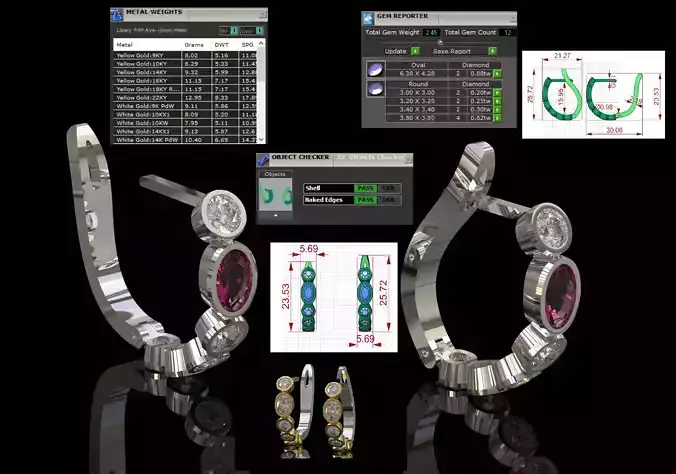
Task: Click the green arrow in the 3.40 X 3.40 row
Action: (x=497, y=110)
